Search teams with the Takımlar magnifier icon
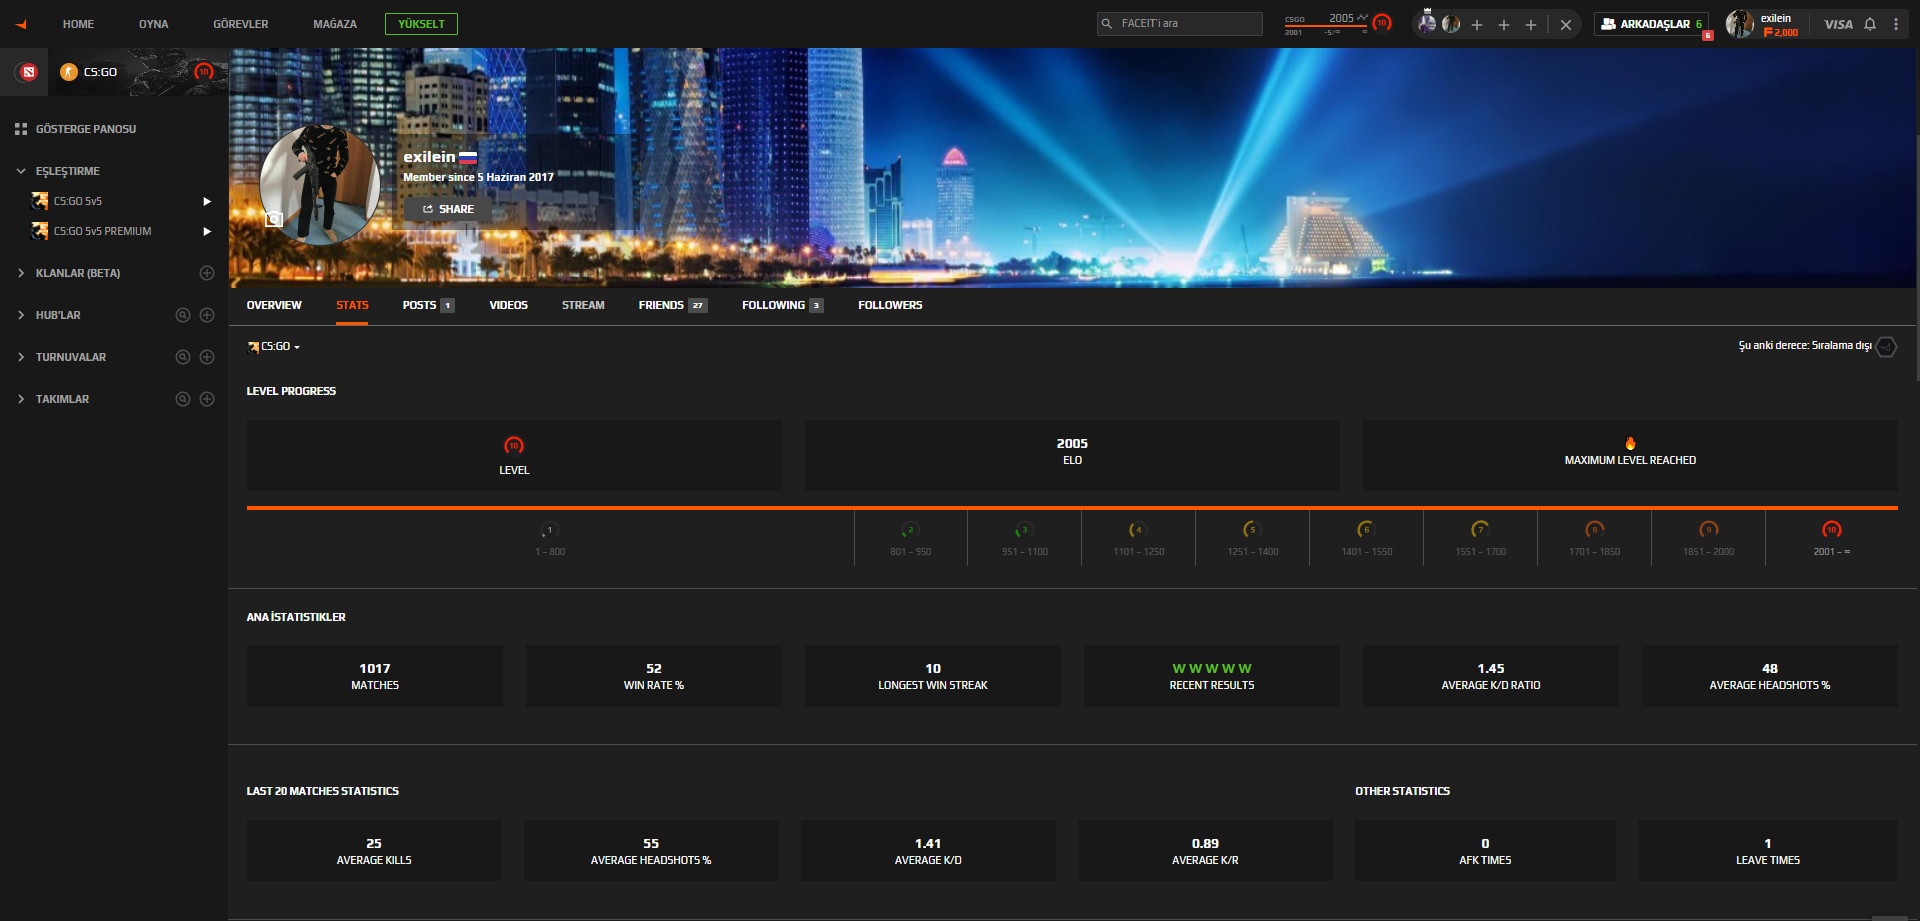The image size is (1920, 921). (183, 399)
